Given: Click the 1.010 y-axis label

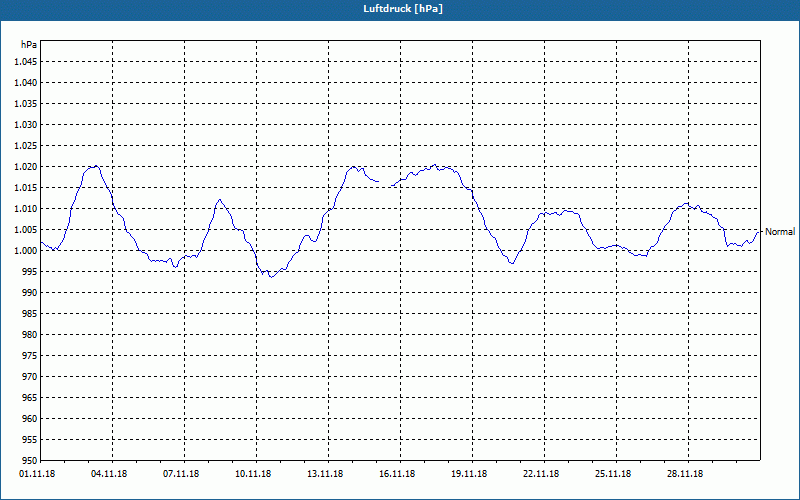Looking at the screenshot, I should point(26,209).
